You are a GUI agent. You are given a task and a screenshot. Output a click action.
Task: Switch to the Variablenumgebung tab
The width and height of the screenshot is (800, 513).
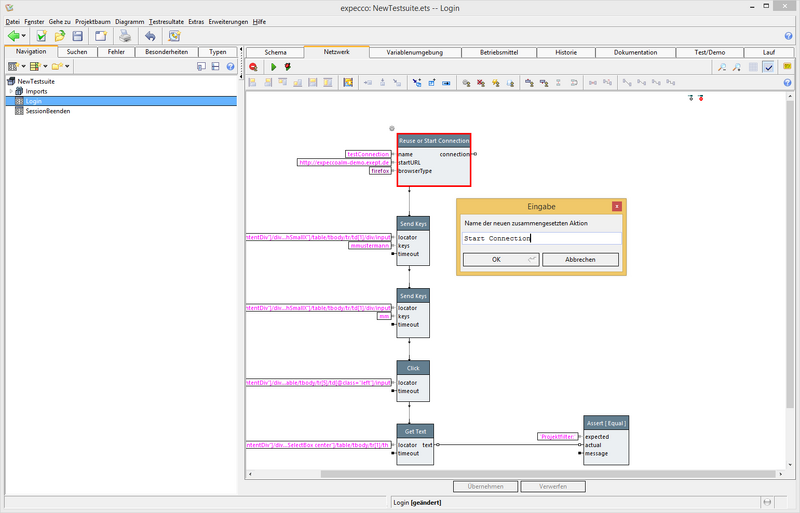(416, 52)
